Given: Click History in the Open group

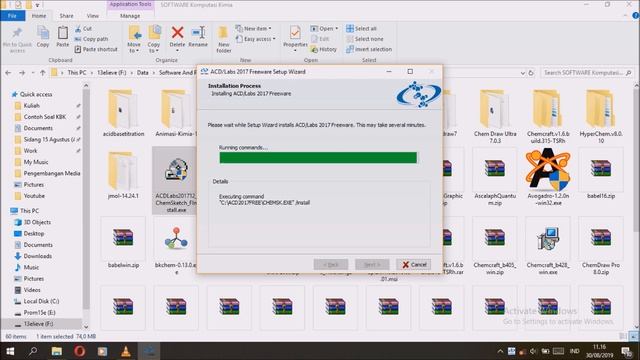Looking at the screenshot, I should 324,49.
